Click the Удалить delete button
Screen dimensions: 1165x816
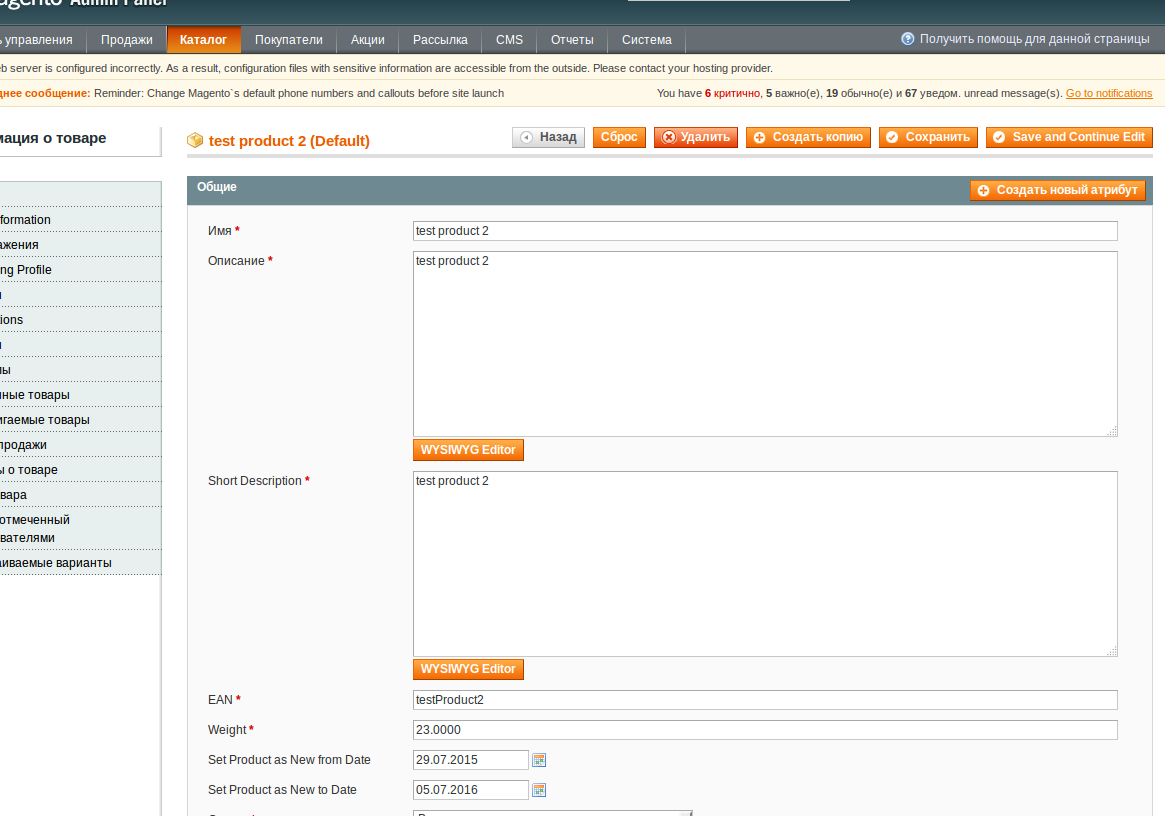(695, 137)
